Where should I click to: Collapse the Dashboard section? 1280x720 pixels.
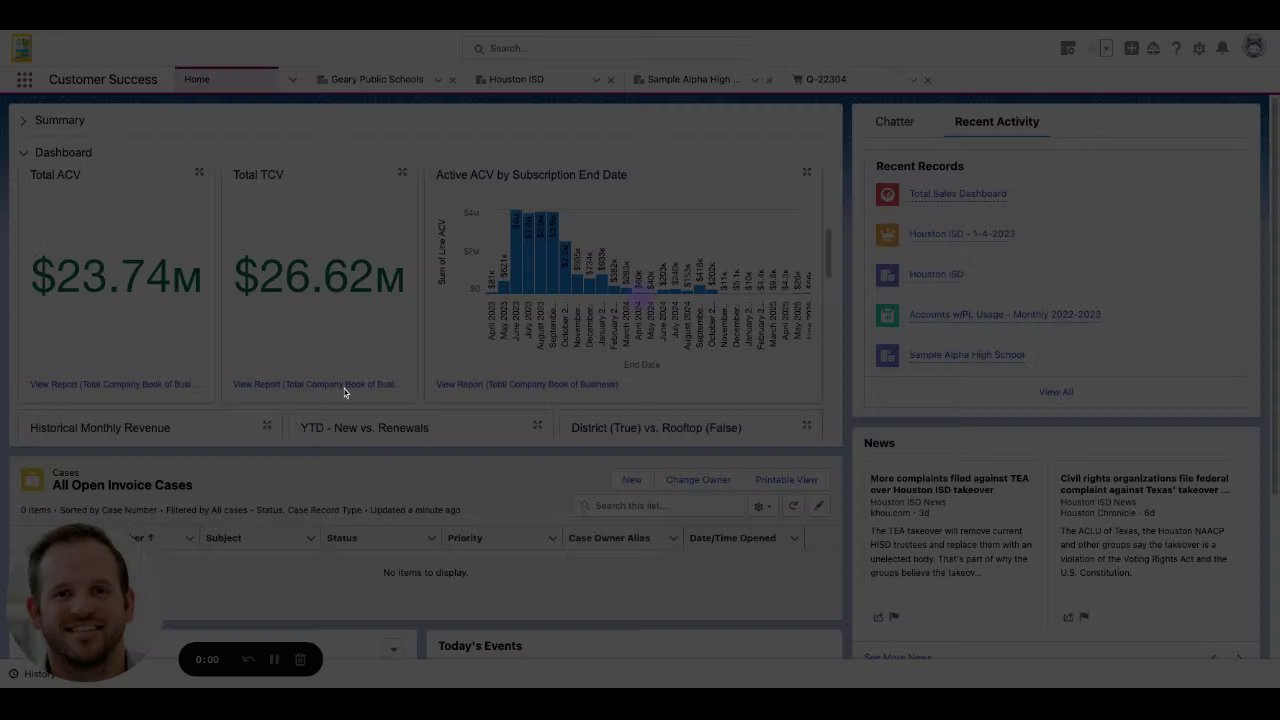[23, 153]
